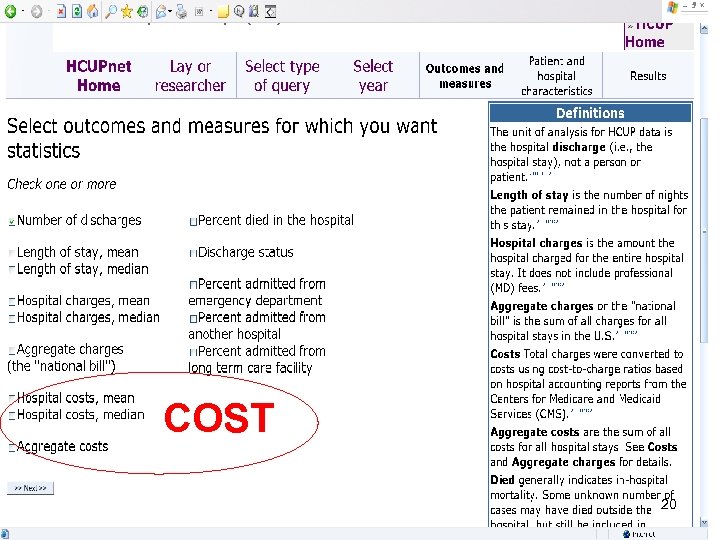Check Percent admitted from another hospital
Viewport: 720px width, 540px height.
193,318
